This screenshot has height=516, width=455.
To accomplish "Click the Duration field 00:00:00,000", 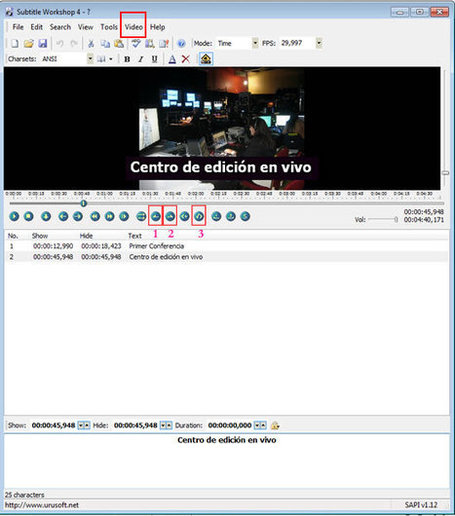I will point(230,425).
